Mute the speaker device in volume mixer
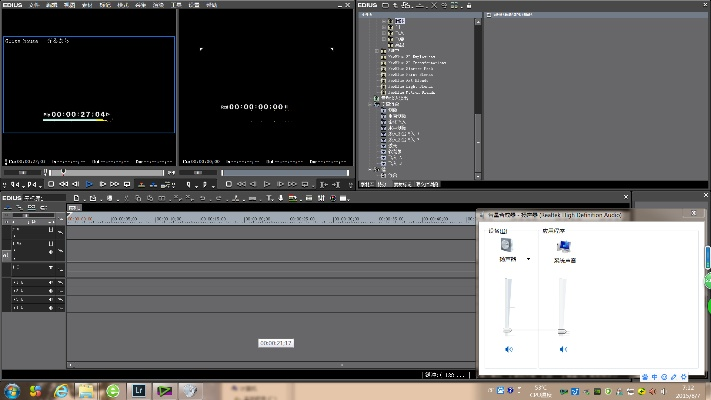This screenshot has width=711, height=400. pyautogui.click(x=509, y=349)
